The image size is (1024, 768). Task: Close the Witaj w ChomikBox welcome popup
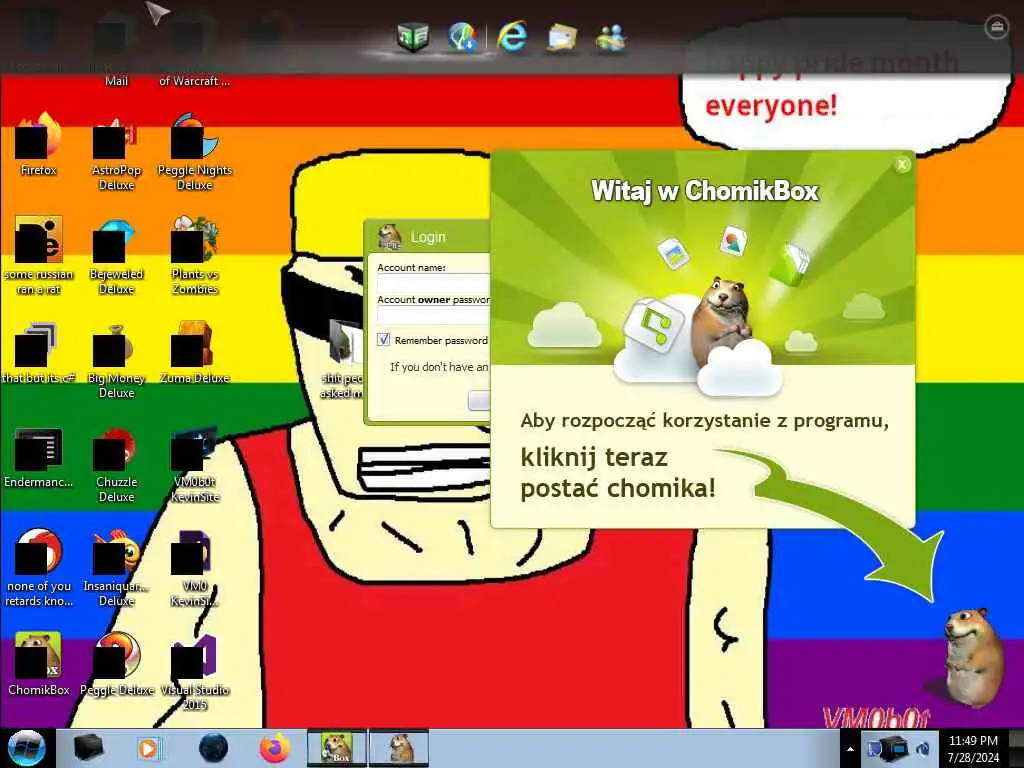[902, 165]
